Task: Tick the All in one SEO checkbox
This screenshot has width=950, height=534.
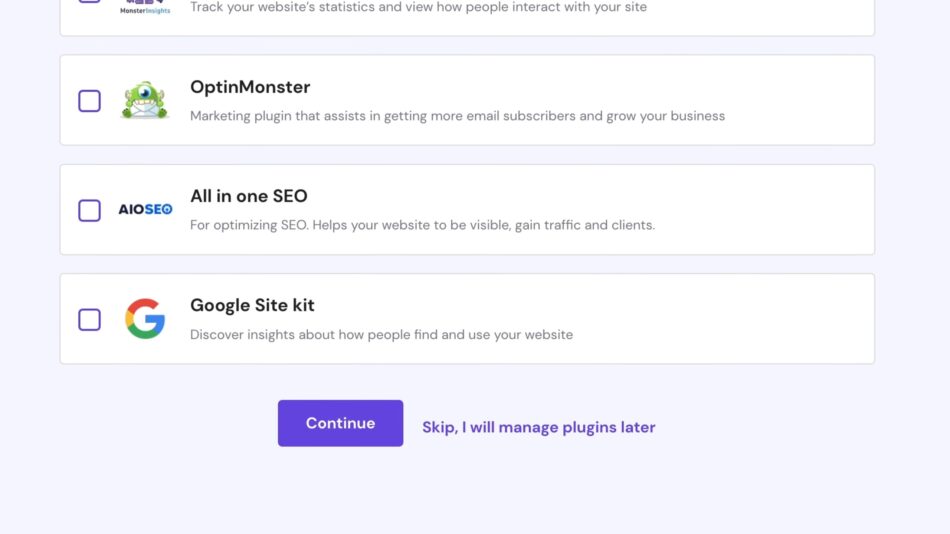Action: (x=89, y=210)
